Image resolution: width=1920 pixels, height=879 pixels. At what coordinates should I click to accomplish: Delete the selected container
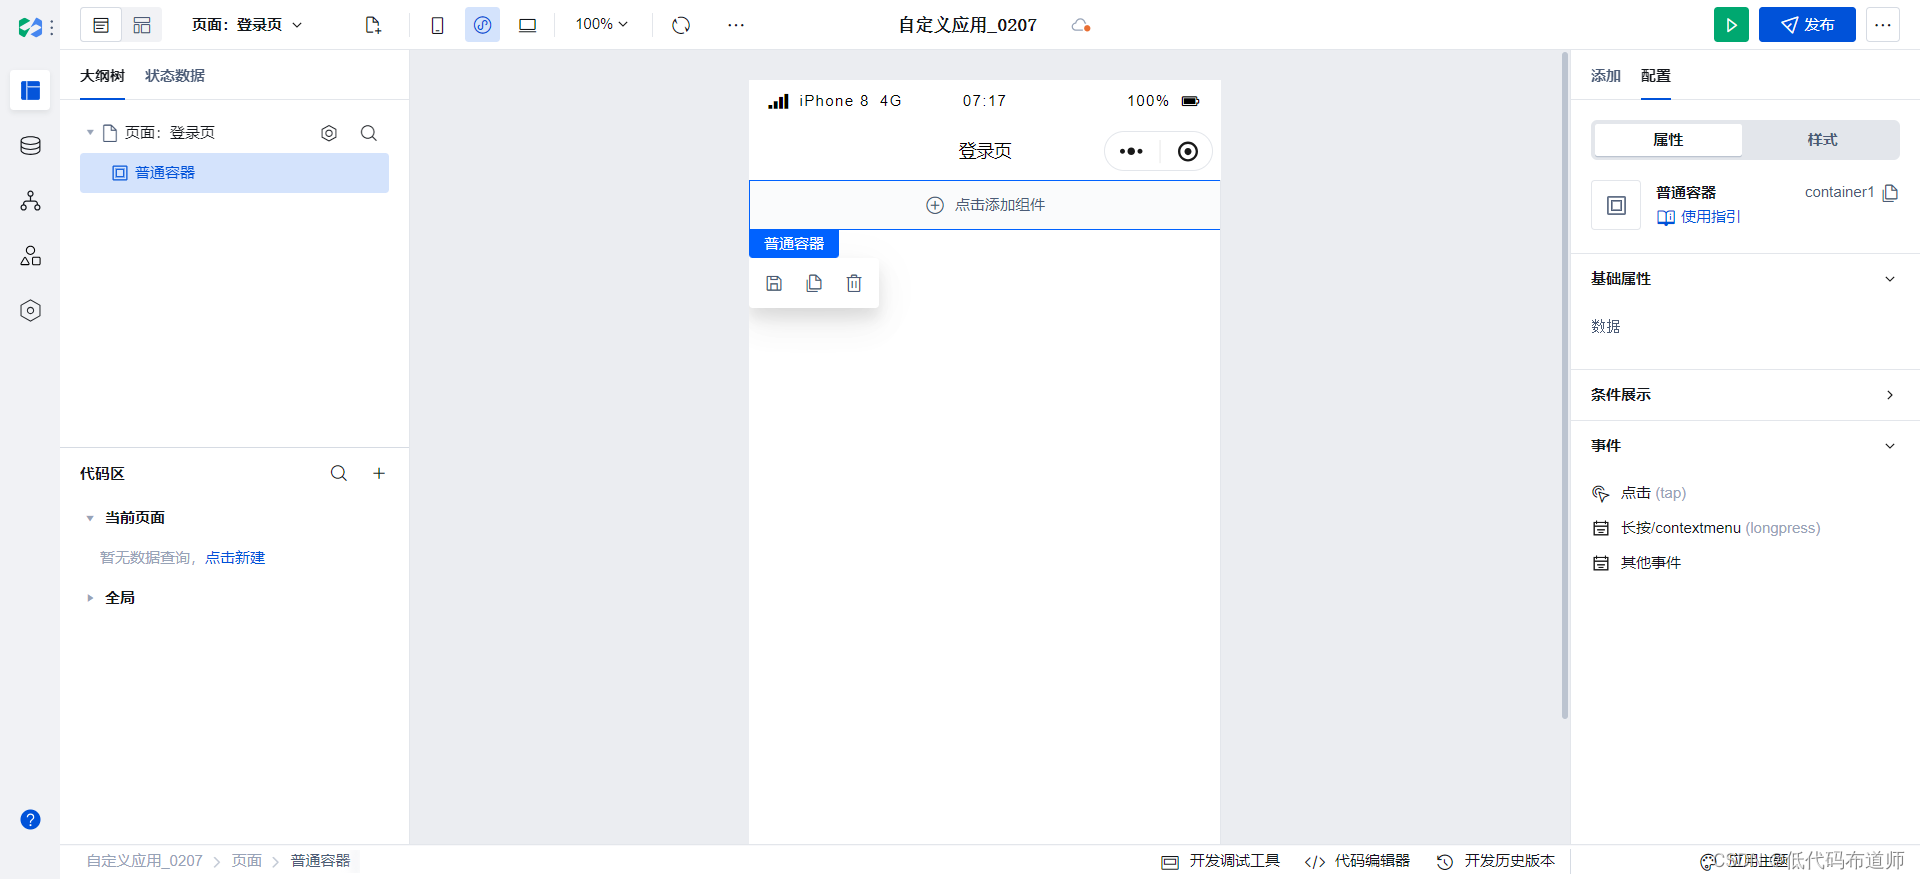(x=854, y=283)
